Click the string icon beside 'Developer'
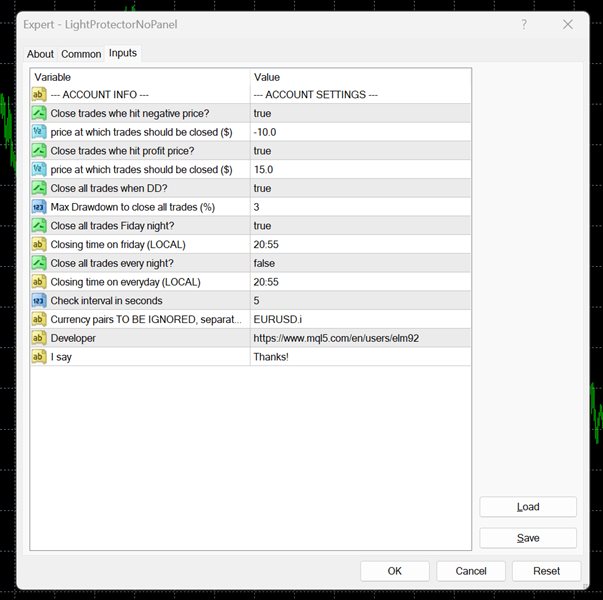Viewport: 603px width, 600px height. click(39, 338)
